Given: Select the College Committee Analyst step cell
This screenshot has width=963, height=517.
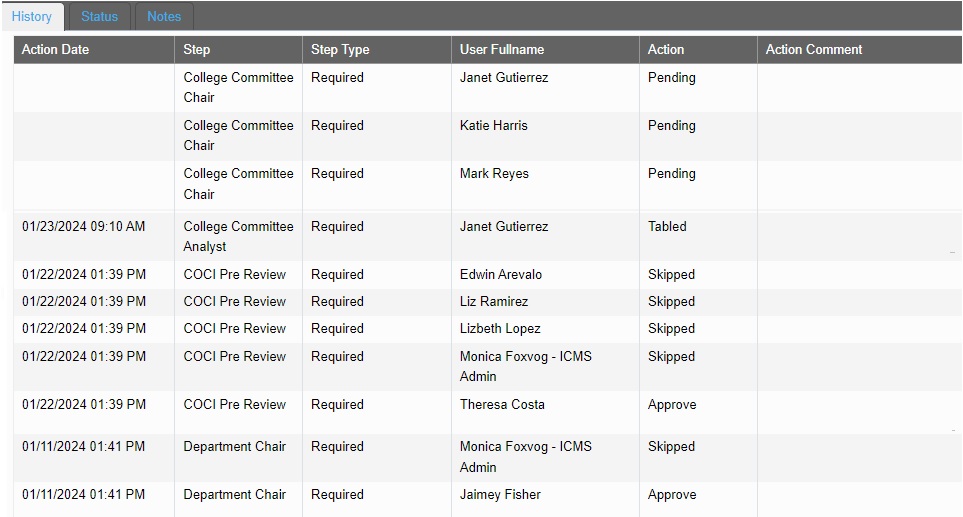Looking at the screenshot, I should point(238,236).
